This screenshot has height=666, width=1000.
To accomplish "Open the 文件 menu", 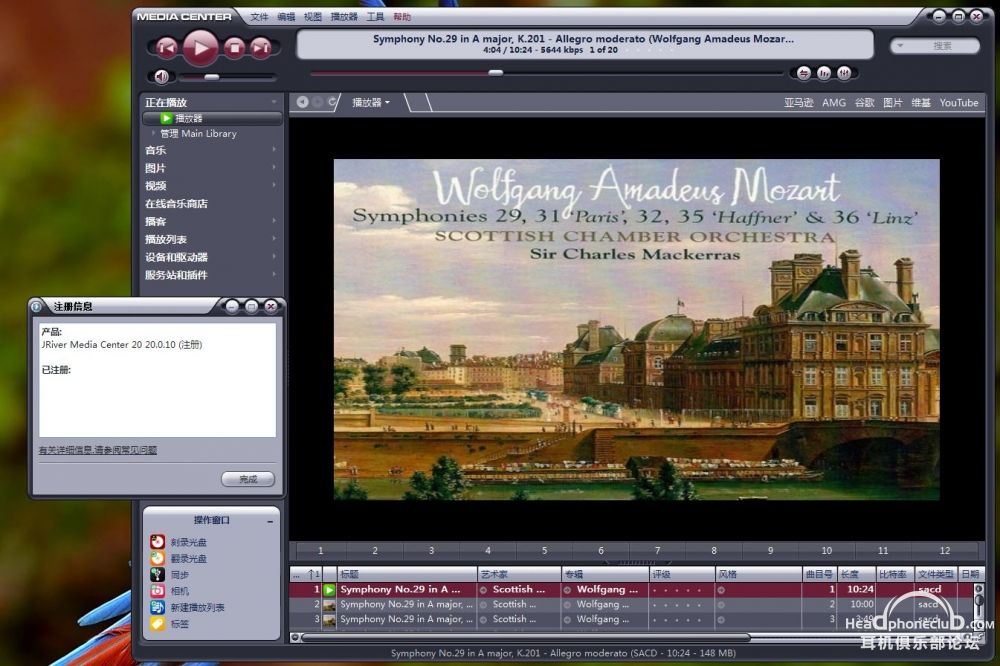I will pos(260,17).
